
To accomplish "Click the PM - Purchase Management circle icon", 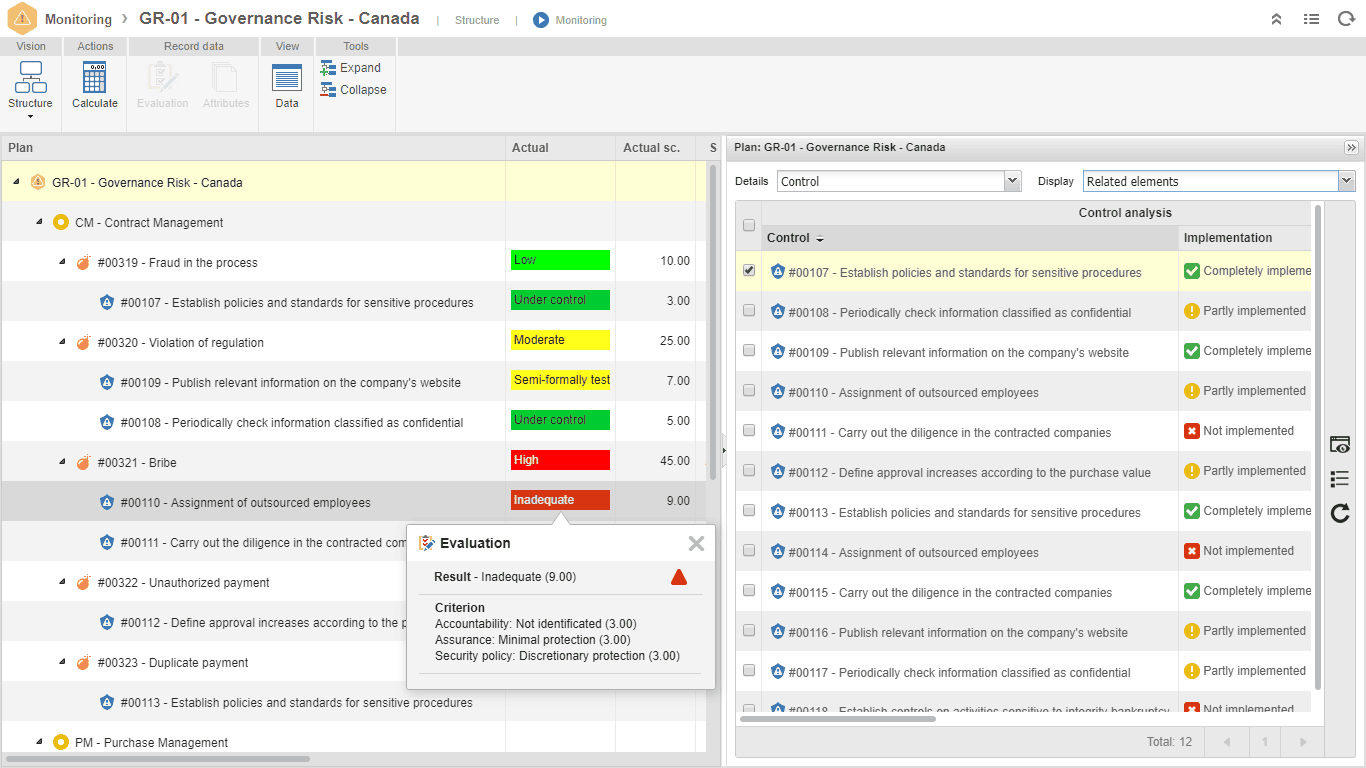I will [x=61, y=742].
